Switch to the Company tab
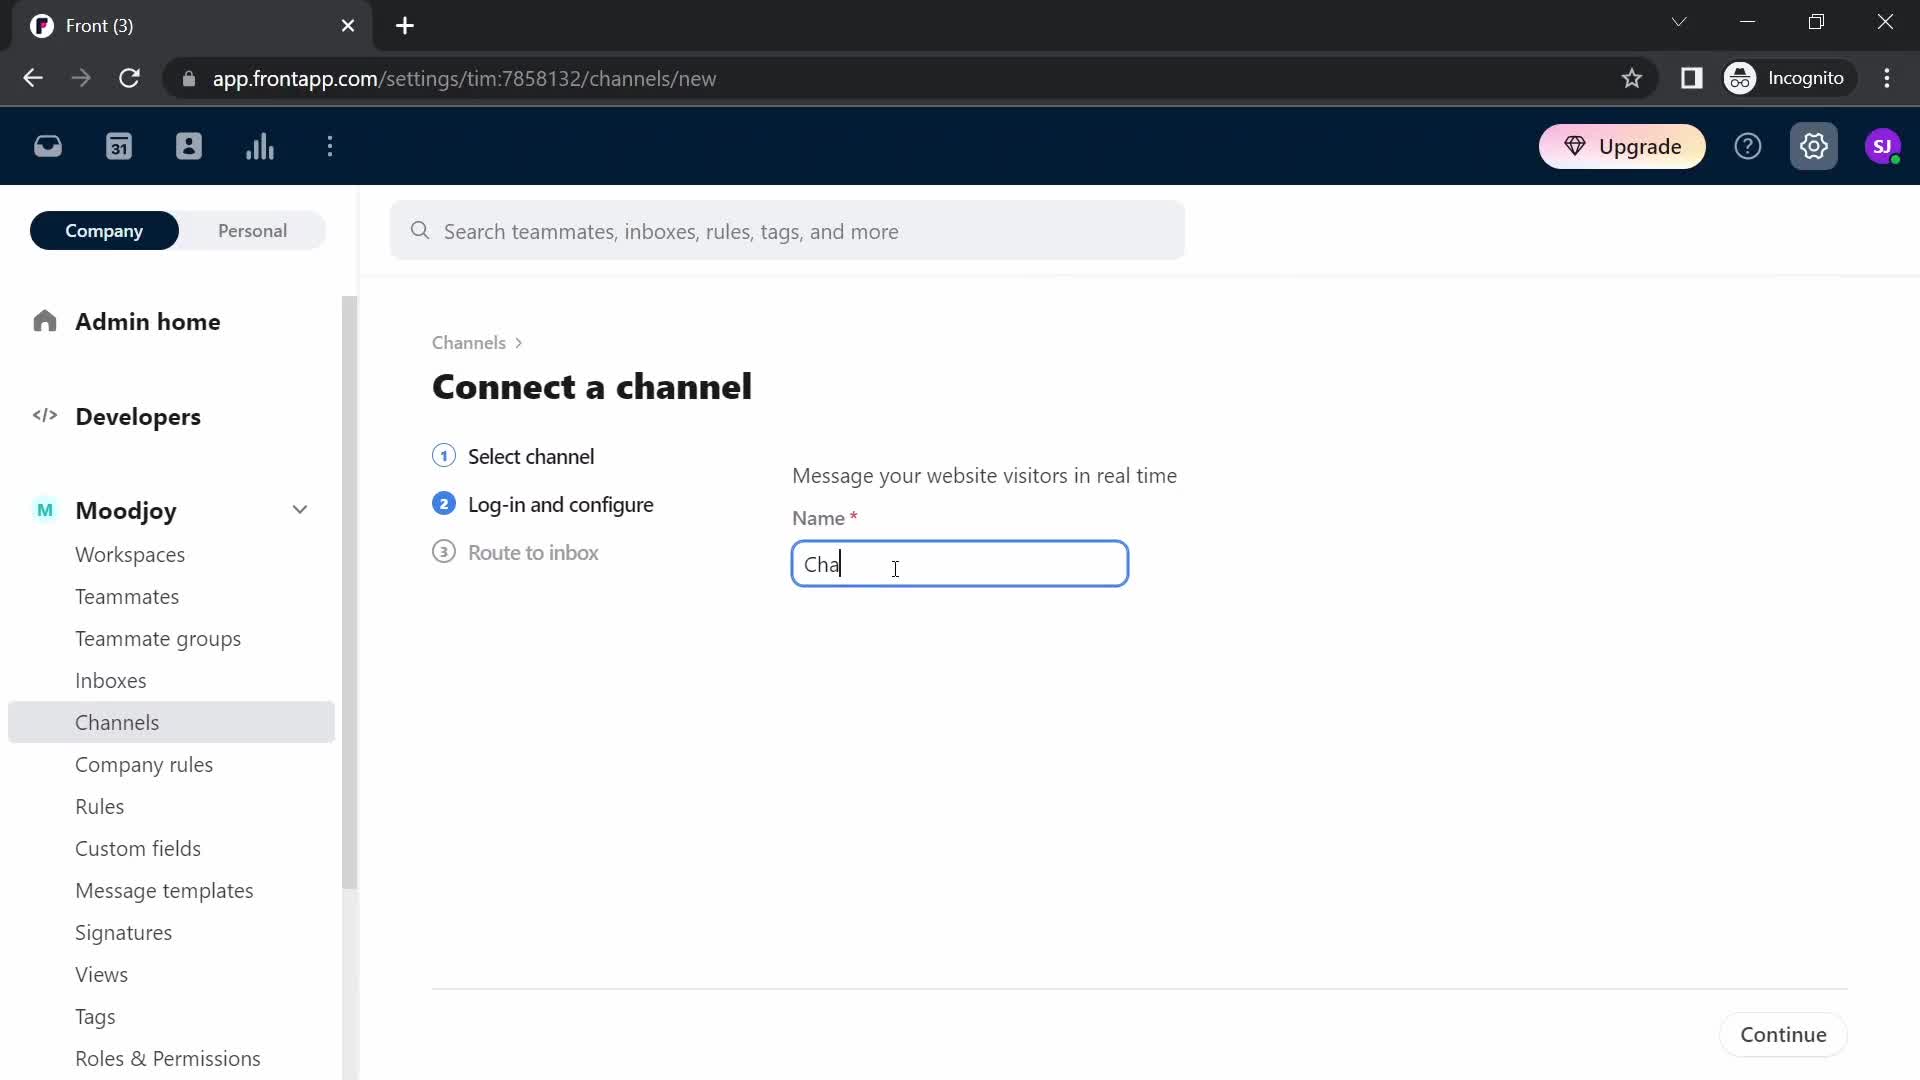This screenshot has width=1920, height=1080. click(104, 231)
